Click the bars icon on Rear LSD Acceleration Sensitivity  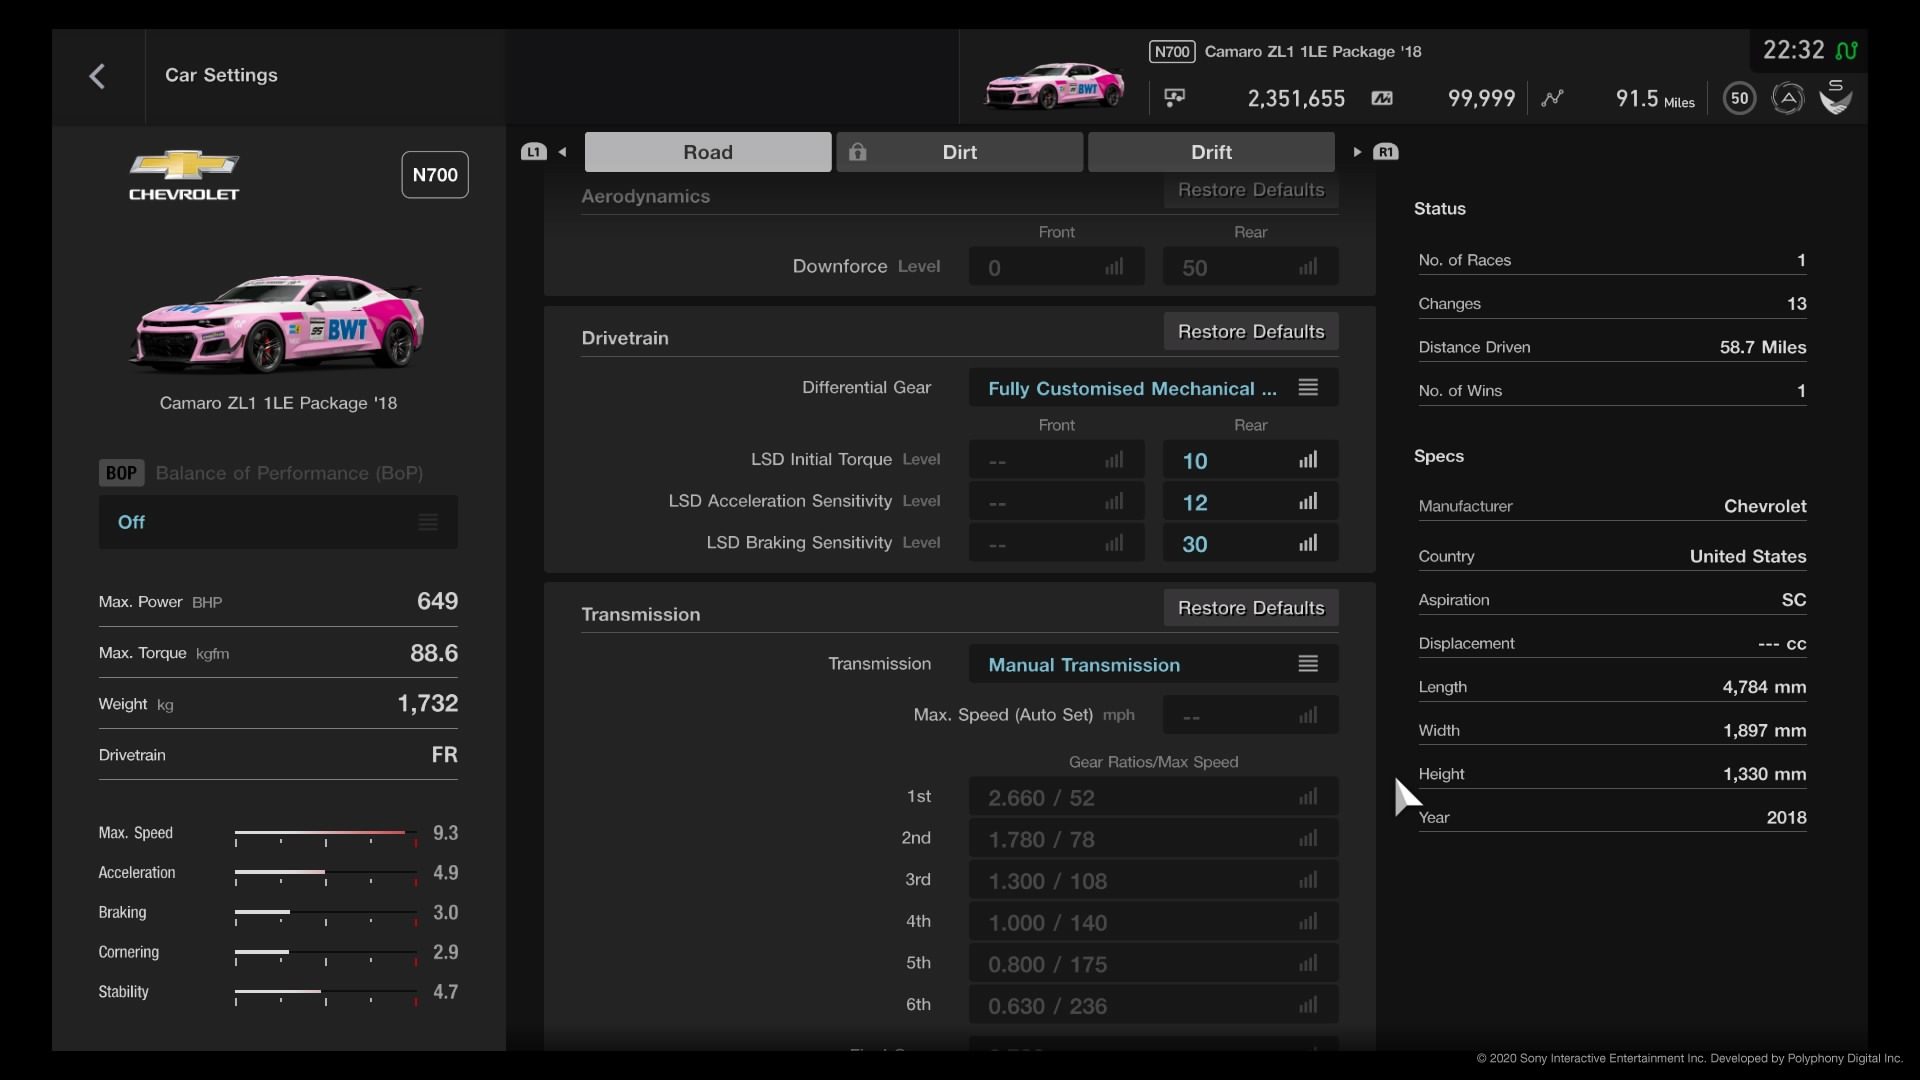[x=1308, y=502]
